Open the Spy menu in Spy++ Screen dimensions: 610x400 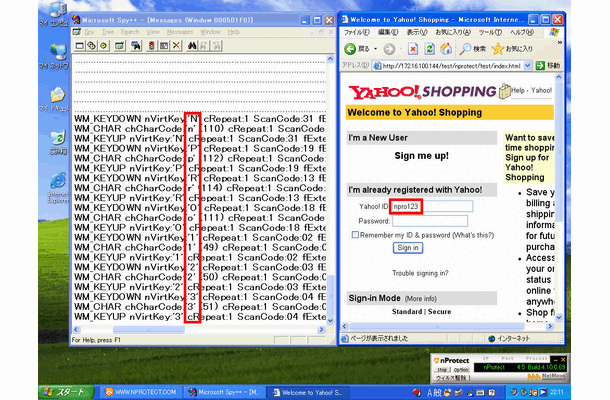pos(89,32)
